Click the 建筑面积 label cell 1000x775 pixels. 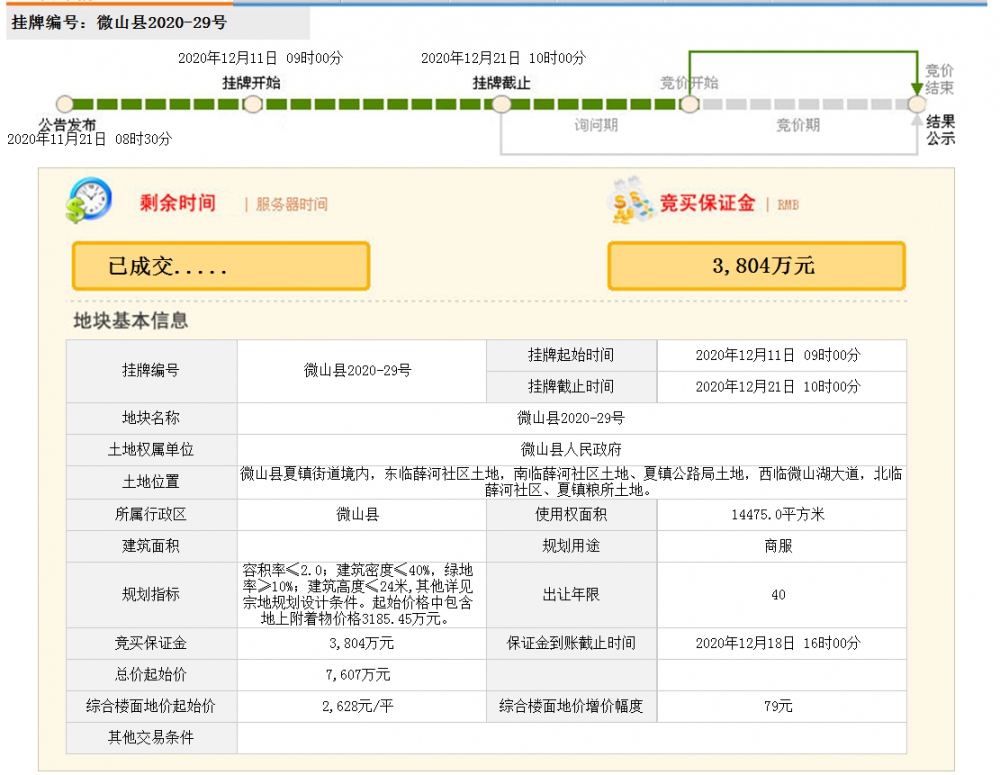click(151, 546)
